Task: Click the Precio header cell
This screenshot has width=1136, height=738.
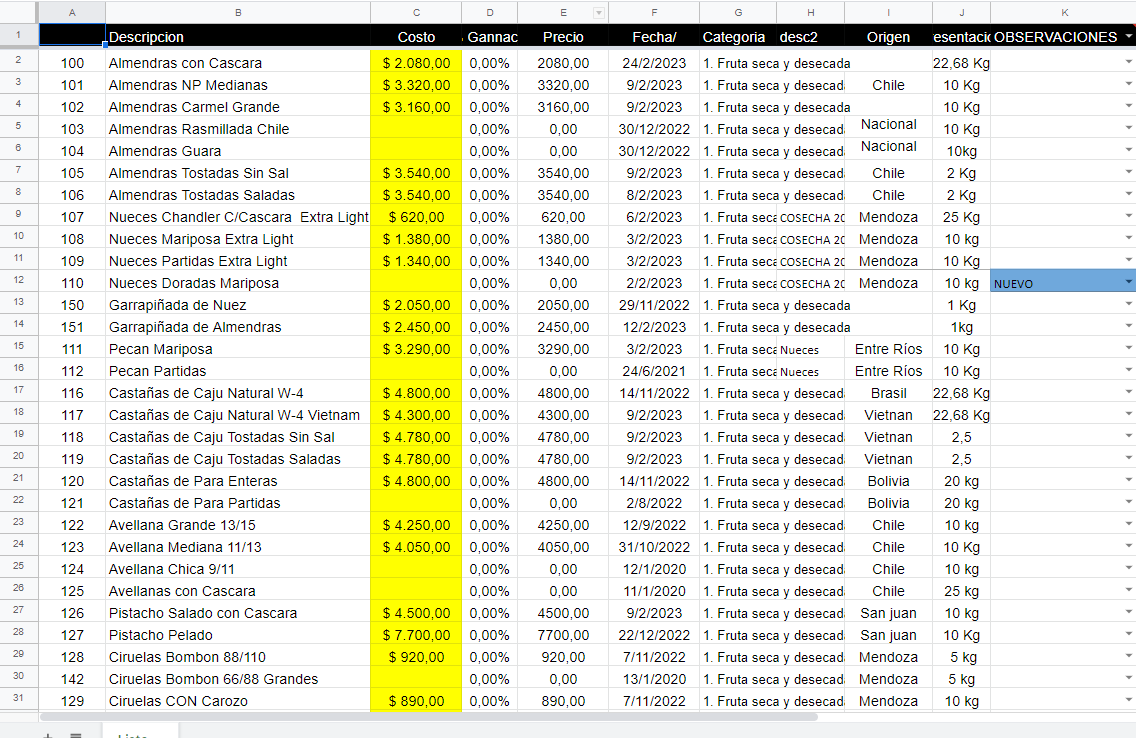Action: tap(563, 36)
